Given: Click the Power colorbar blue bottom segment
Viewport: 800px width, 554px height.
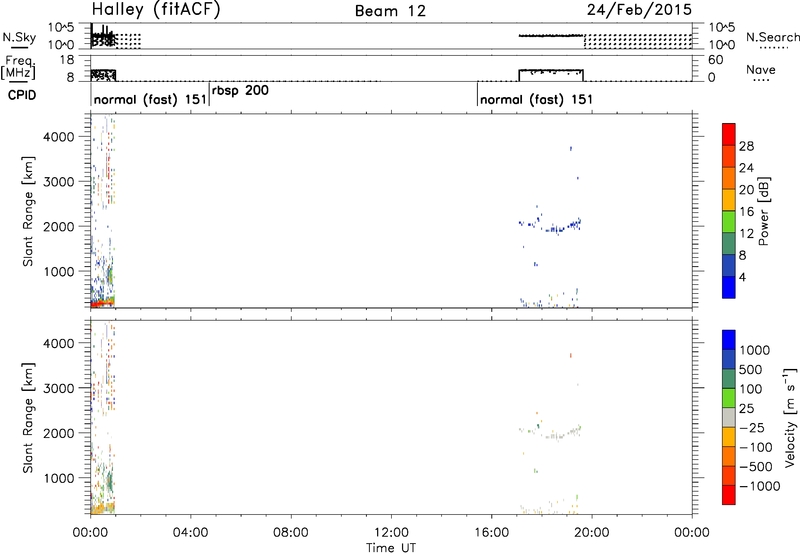Looking at the screenshot, I should coord(729,287).
